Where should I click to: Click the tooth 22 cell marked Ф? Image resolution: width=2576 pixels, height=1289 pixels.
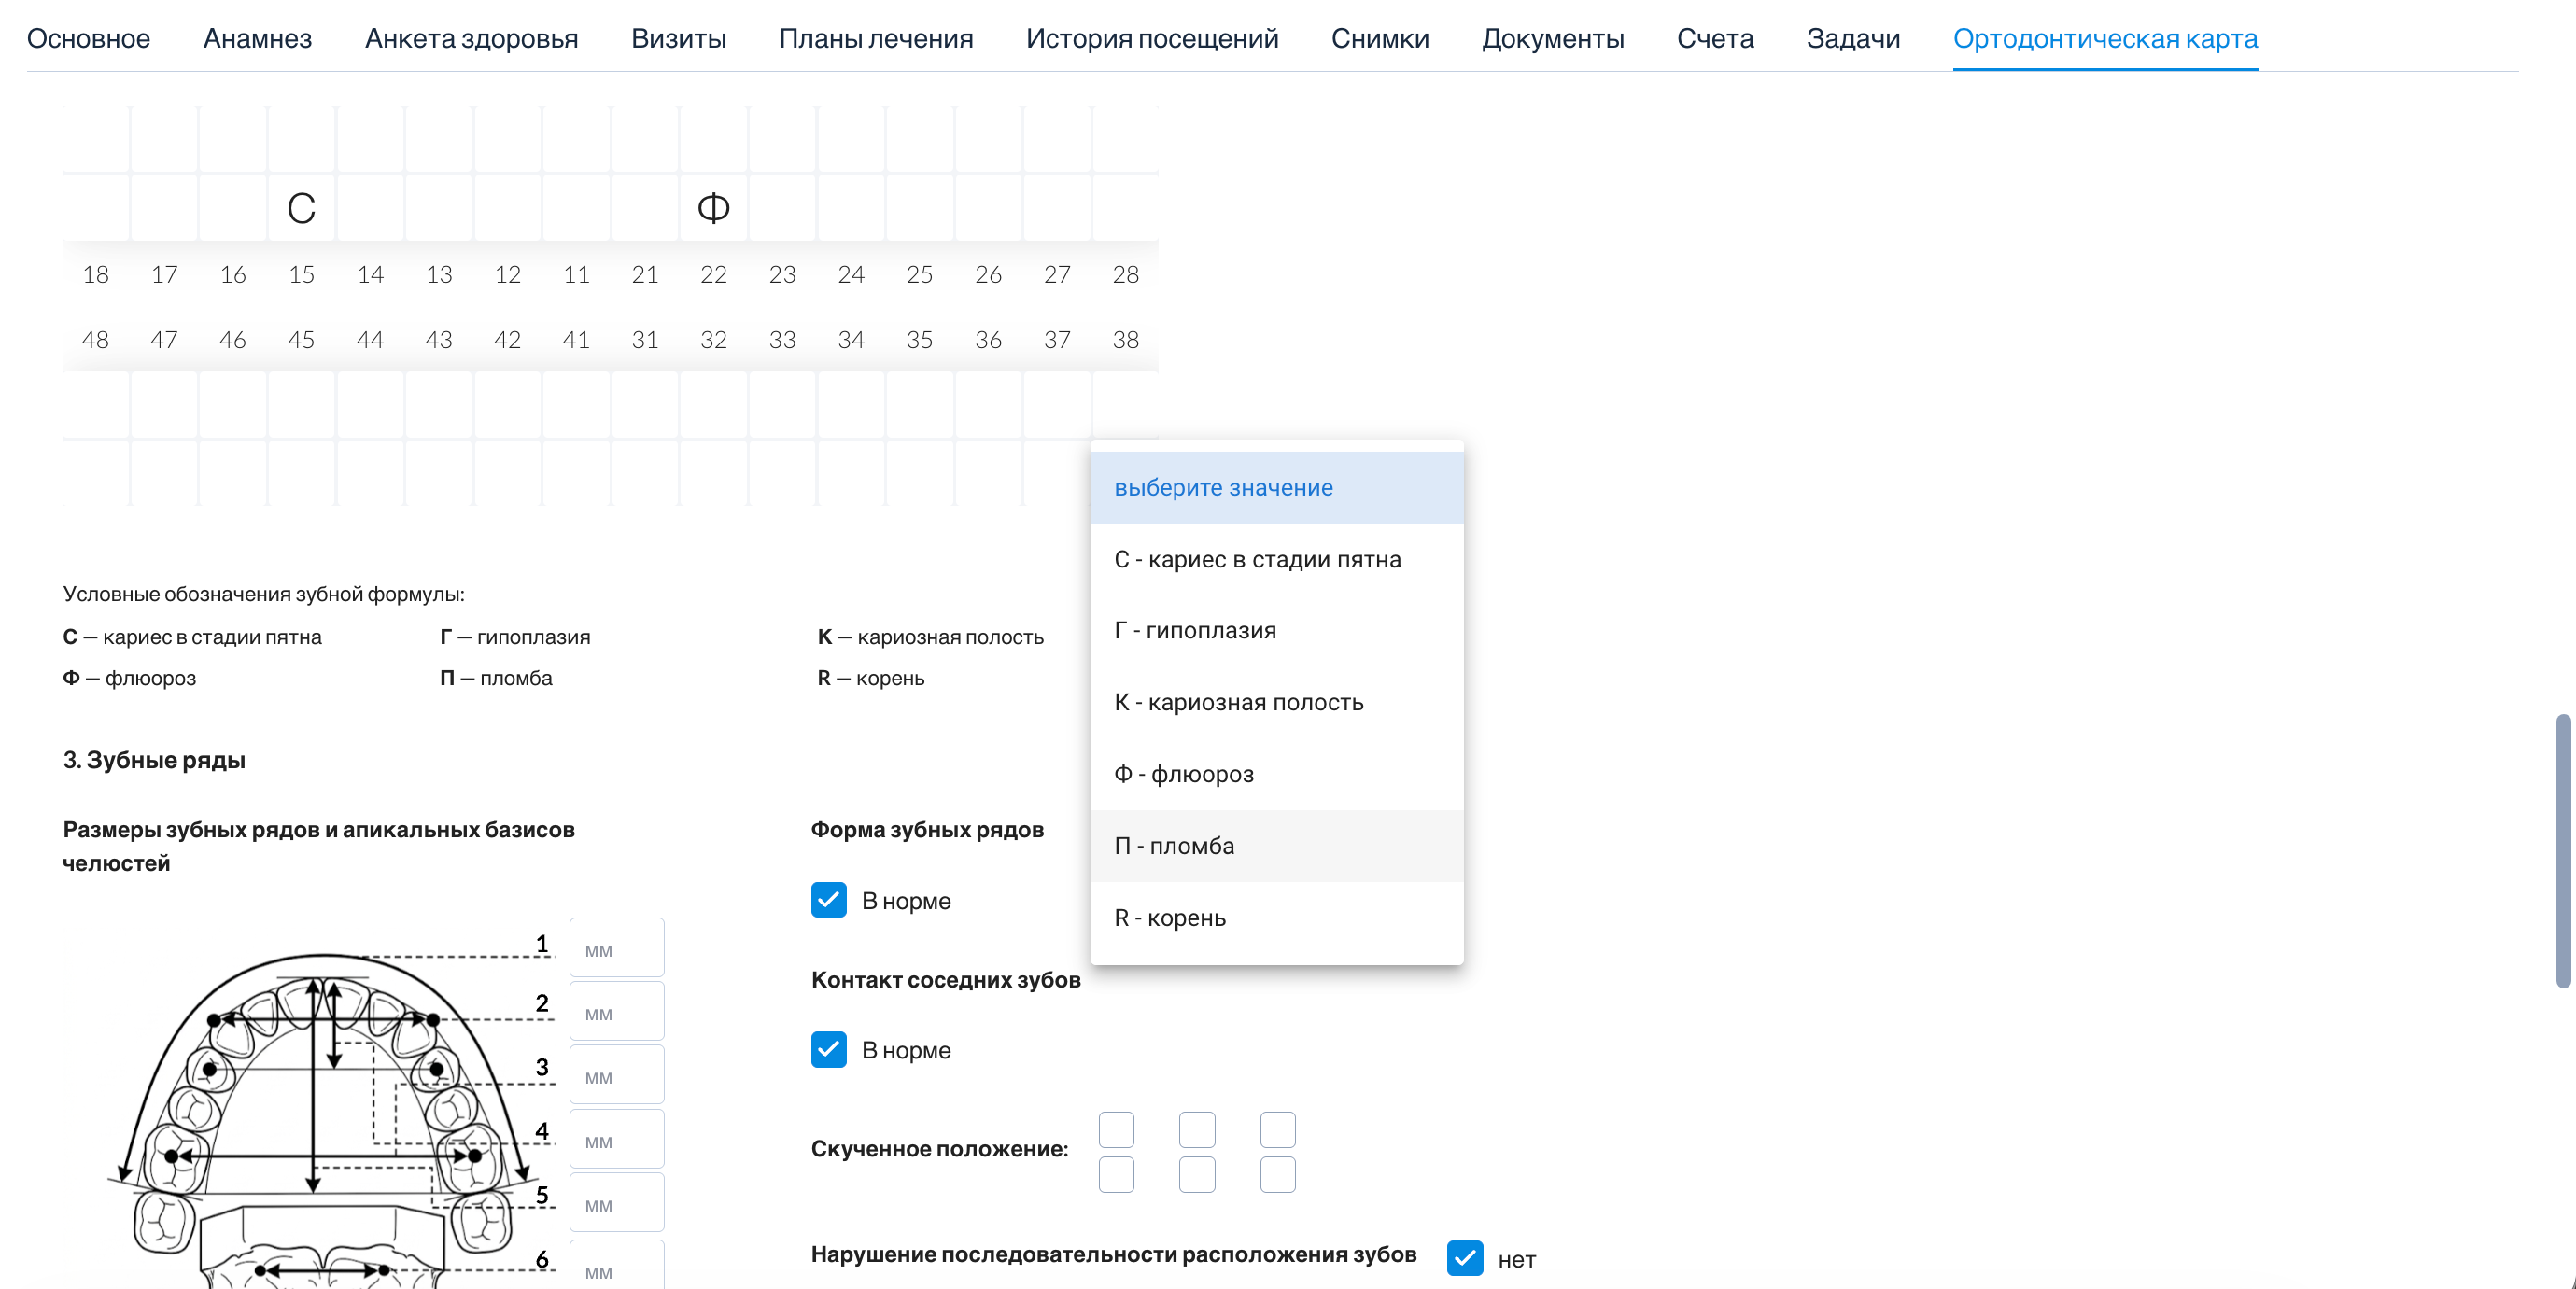pos(713,208)
